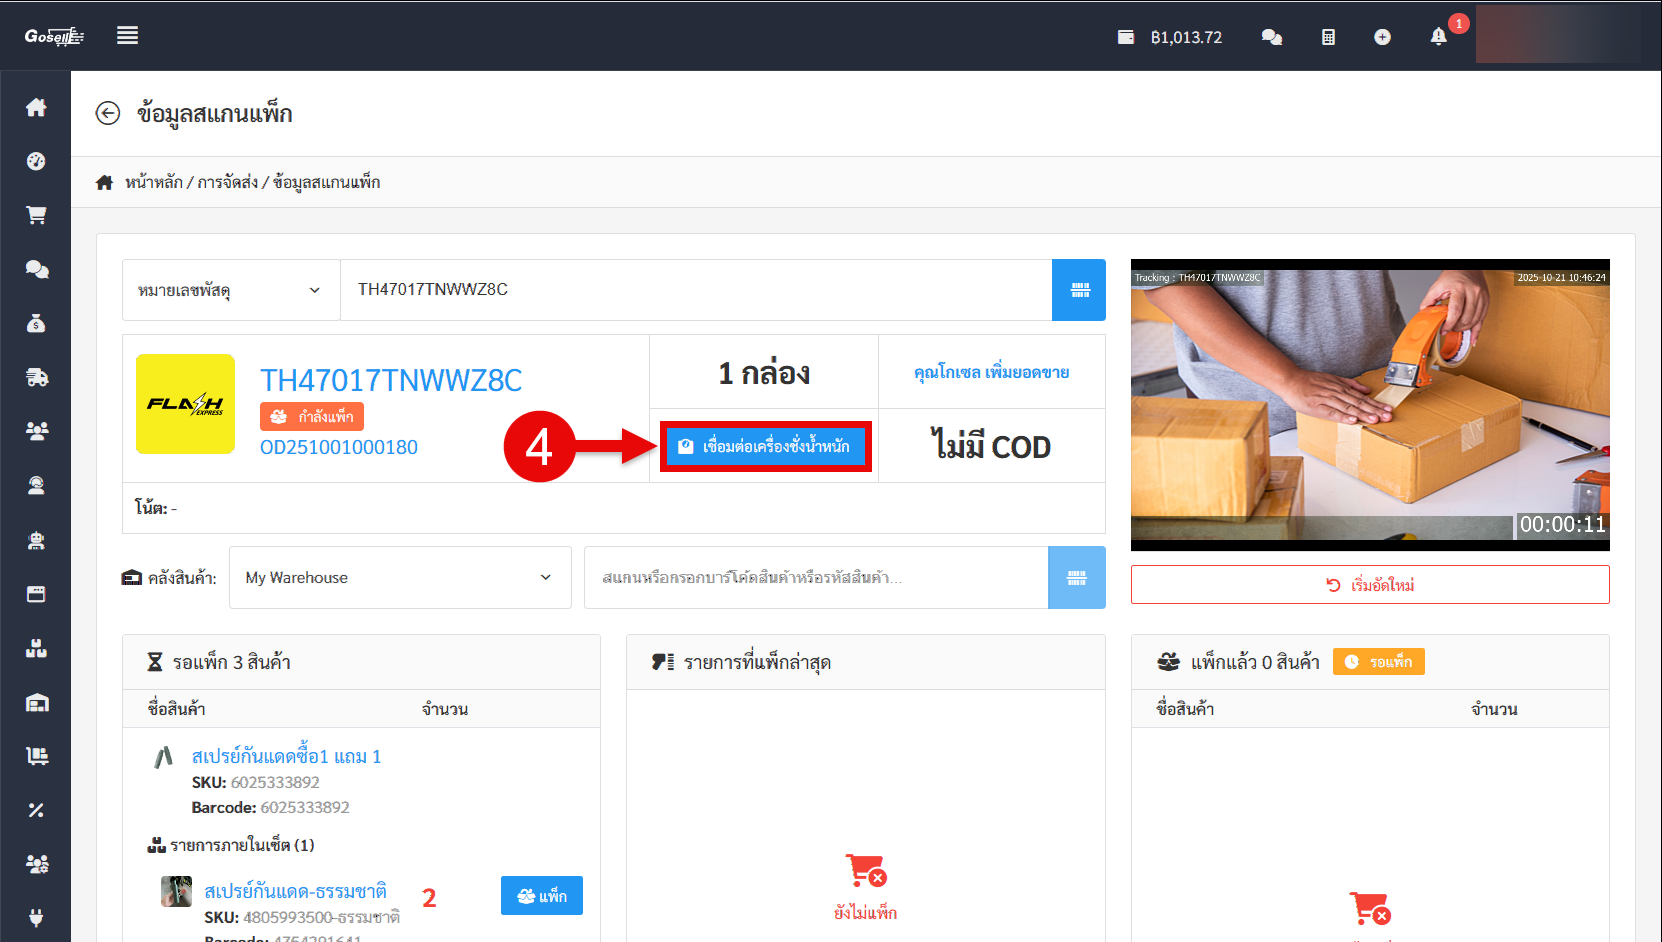Viewport: 1662px width, 942px height.
Task: Click หน้าหลัก in the breadcrumb
Action: pyautogui.click(x=153, y=182)
